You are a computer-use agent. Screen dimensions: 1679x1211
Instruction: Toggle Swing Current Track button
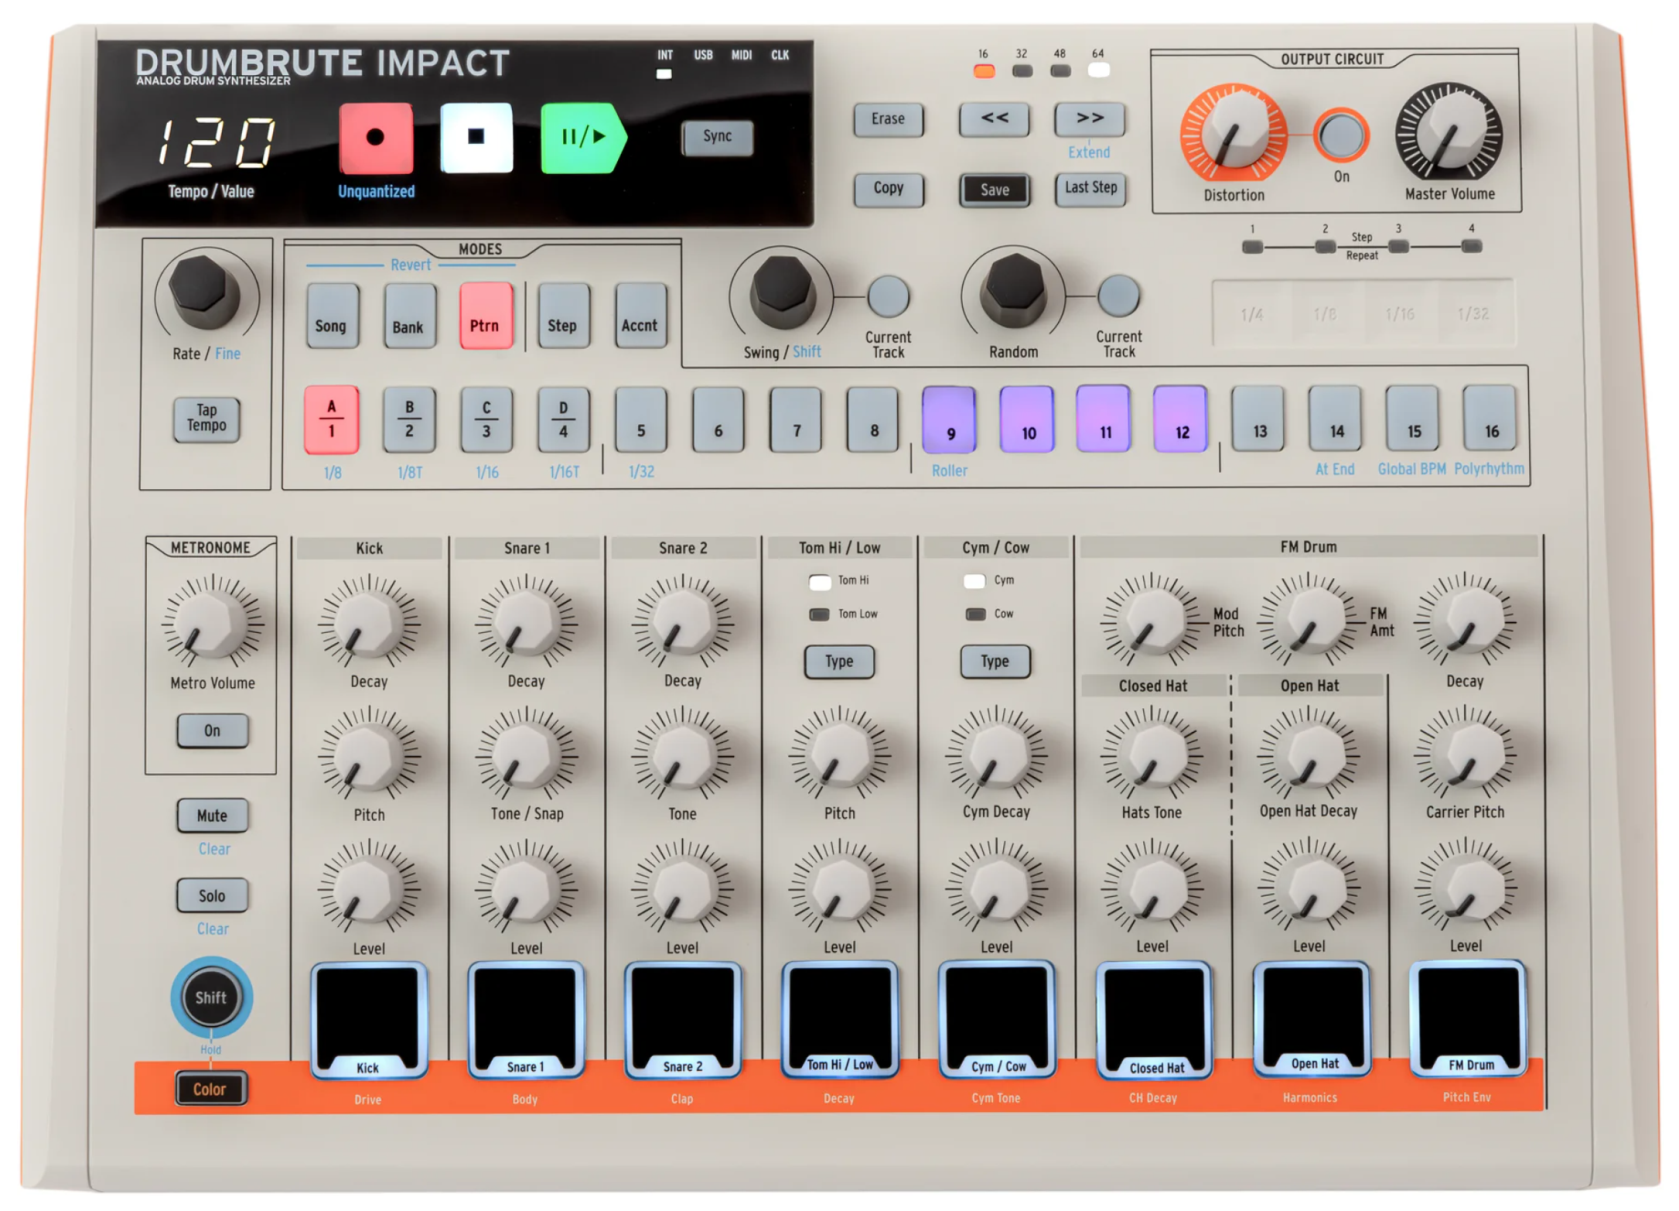(x=887, y=297)
